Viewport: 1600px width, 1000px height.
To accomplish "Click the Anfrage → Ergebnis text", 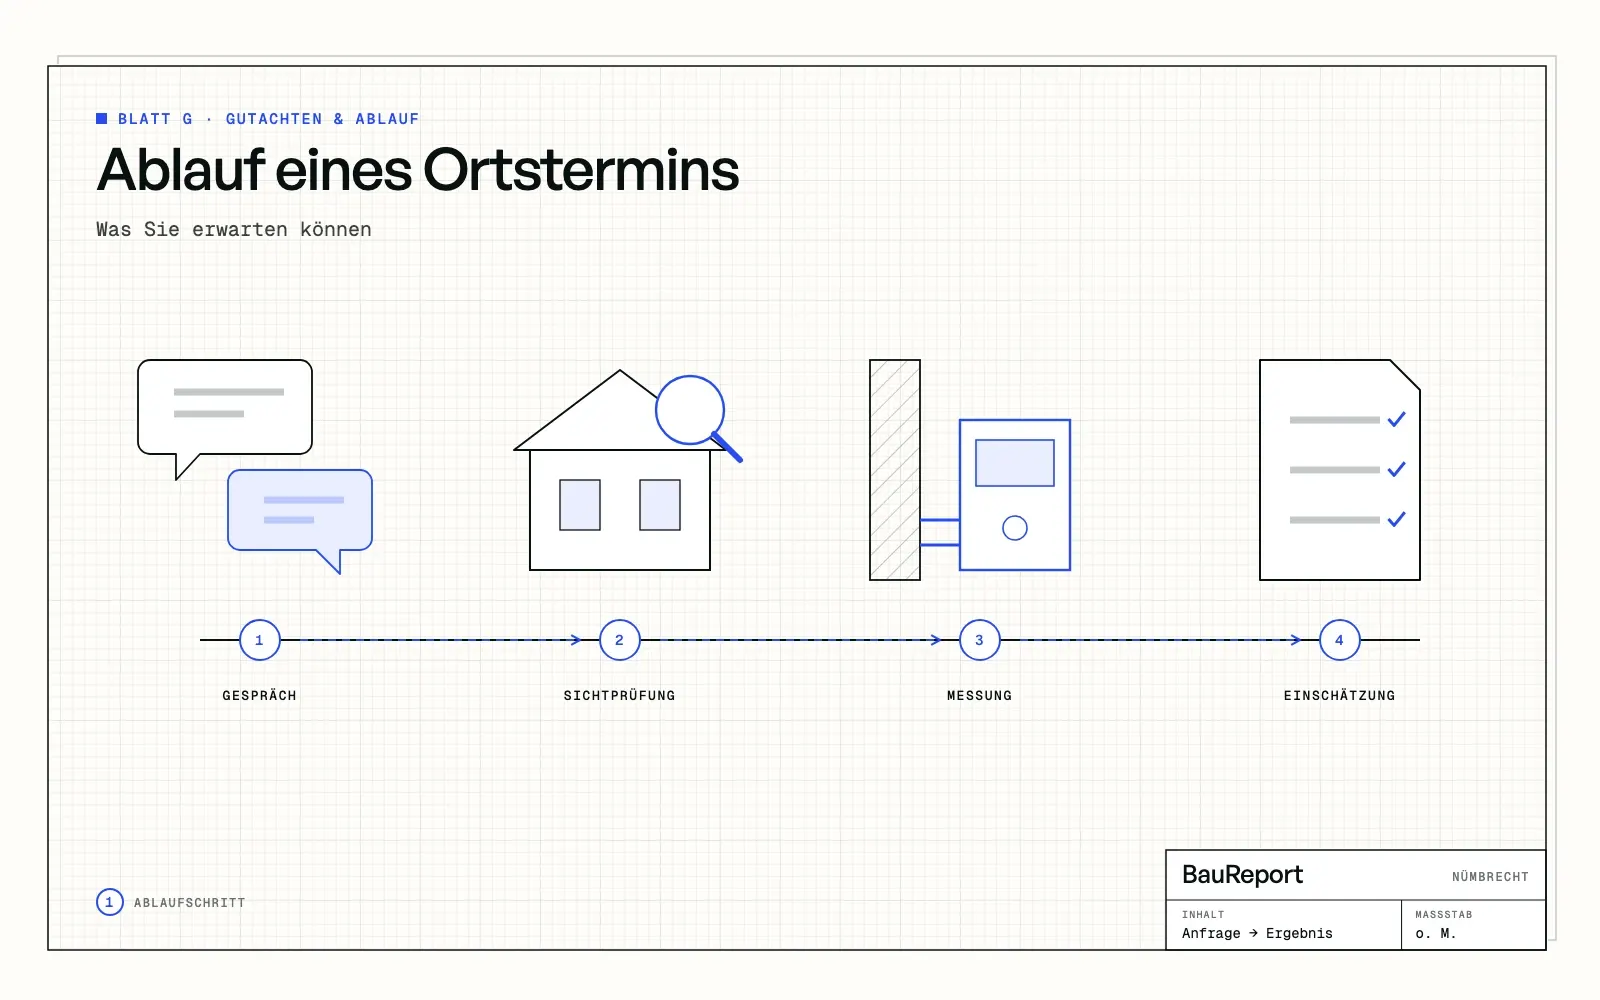I will 1258,934.
